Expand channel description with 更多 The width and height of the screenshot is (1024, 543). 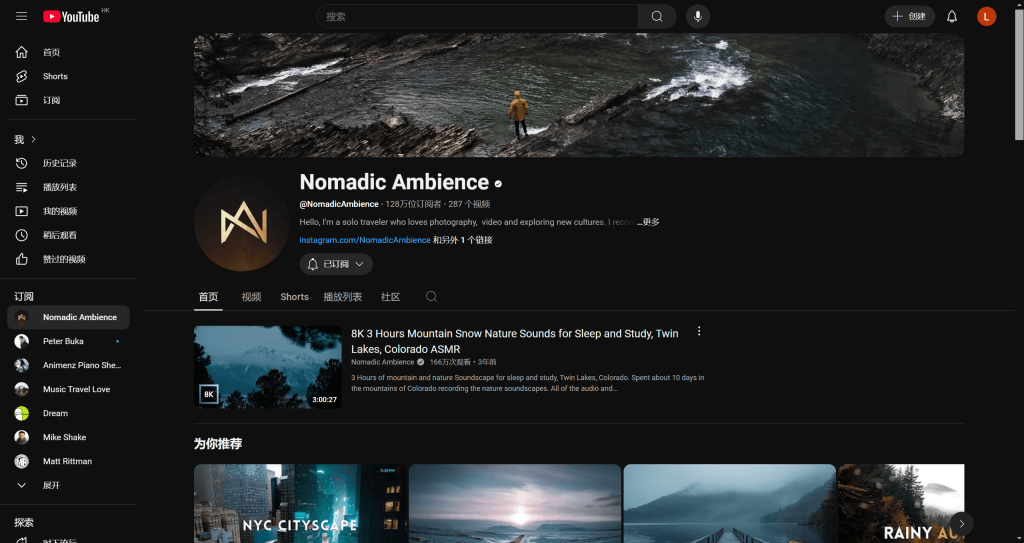[x=649, y=222]
